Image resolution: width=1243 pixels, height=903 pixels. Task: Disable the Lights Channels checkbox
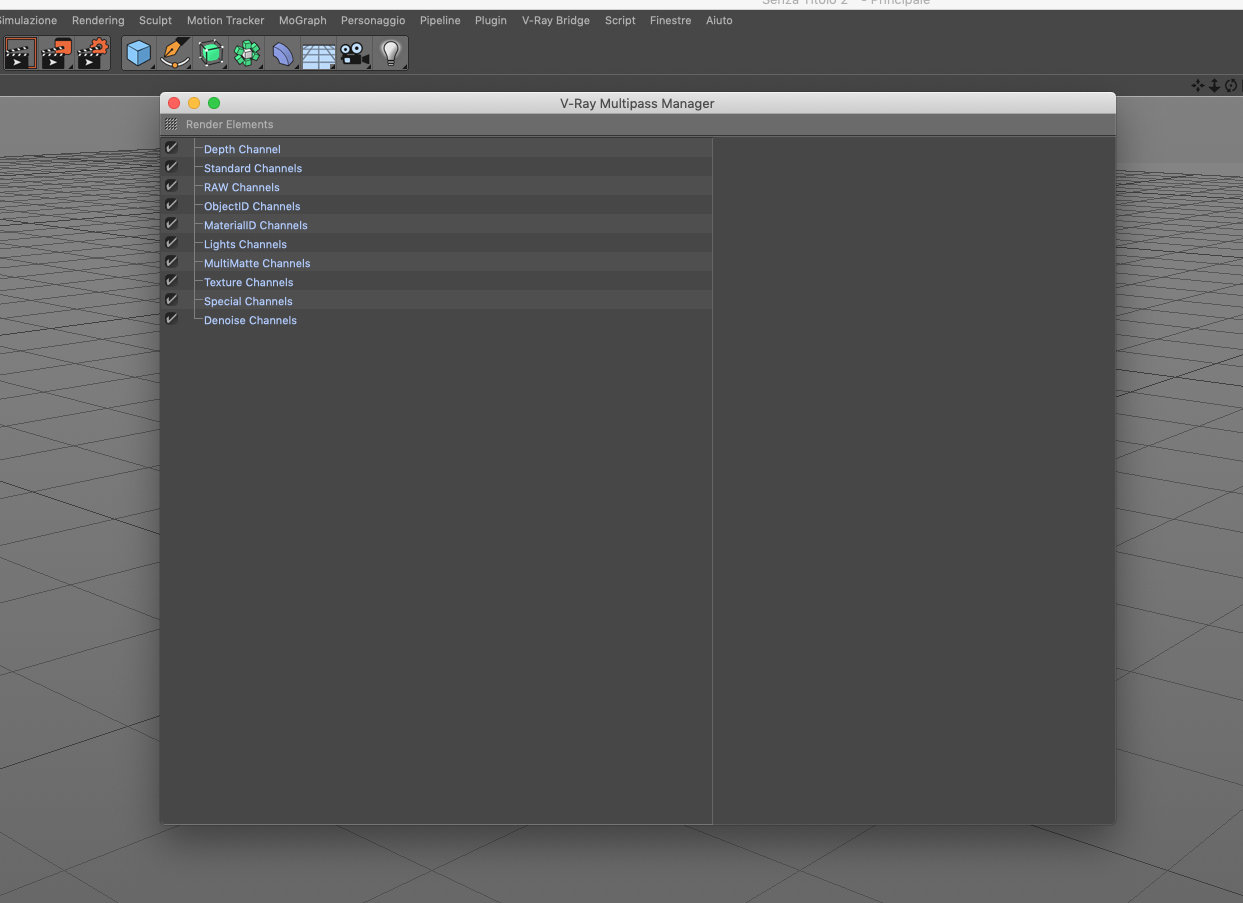click(171, 243)
